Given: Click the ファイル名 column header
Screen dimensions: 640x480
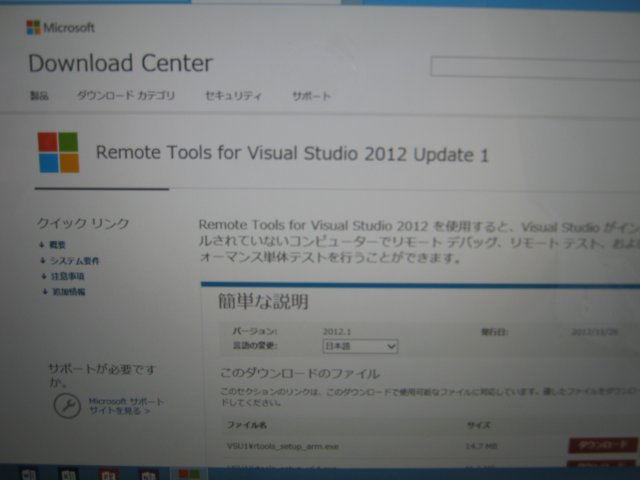Looking at the screenshot, I should click(x=247, y=425).
